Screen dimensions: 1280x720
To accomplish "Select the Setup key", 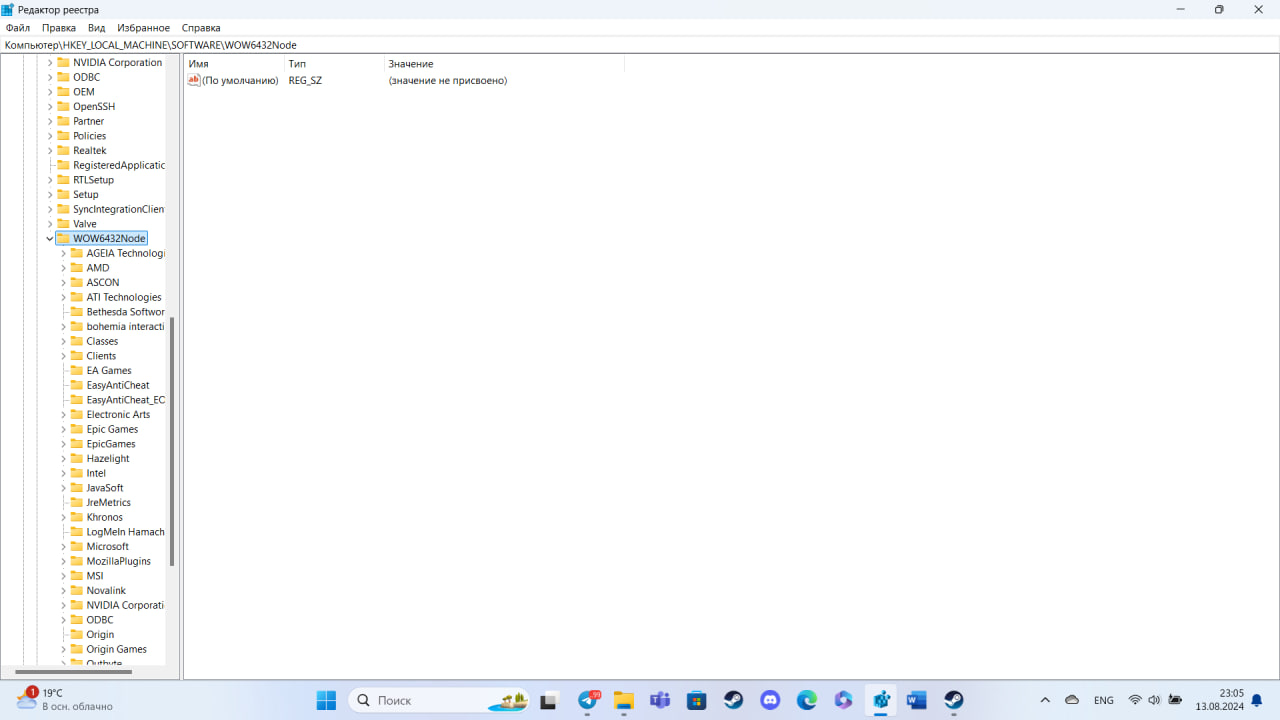I will click(86, 195).
